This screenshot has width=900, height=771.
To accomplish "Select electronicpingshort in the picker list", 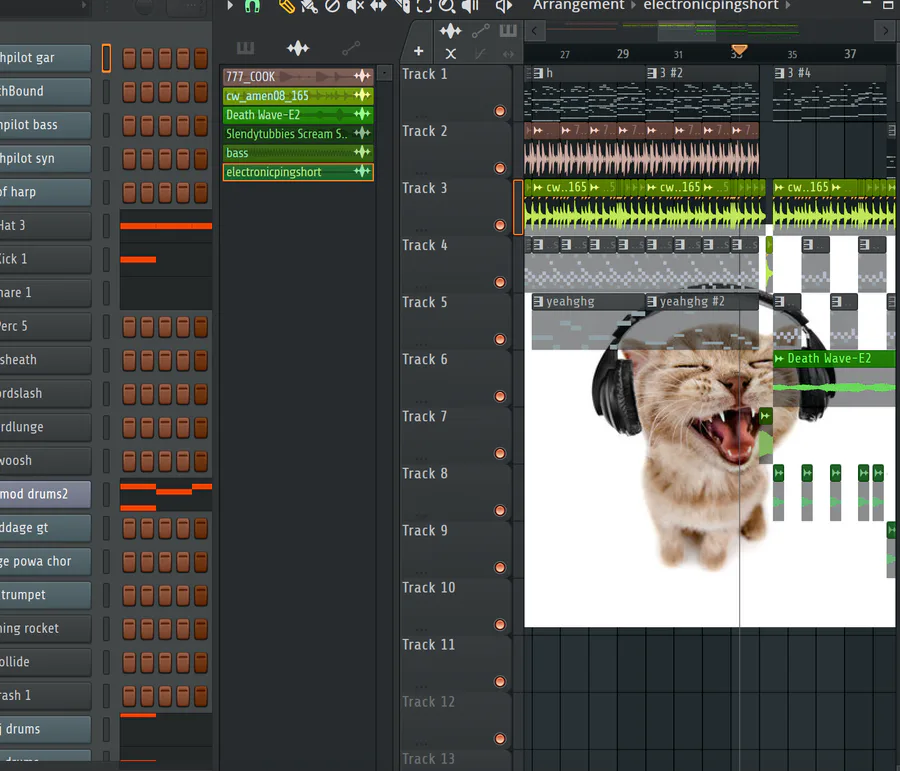I will (298, 172).
